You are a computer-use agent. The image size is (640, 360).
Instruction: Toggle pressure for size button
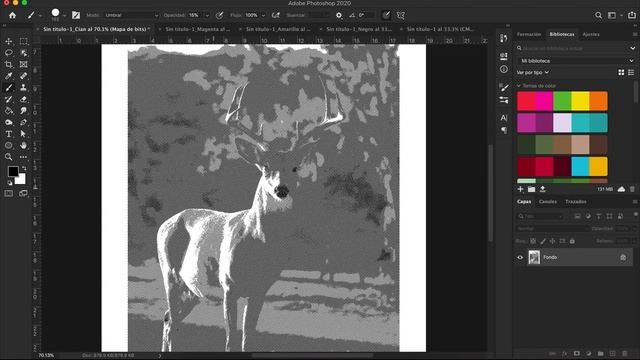point(386,15)
